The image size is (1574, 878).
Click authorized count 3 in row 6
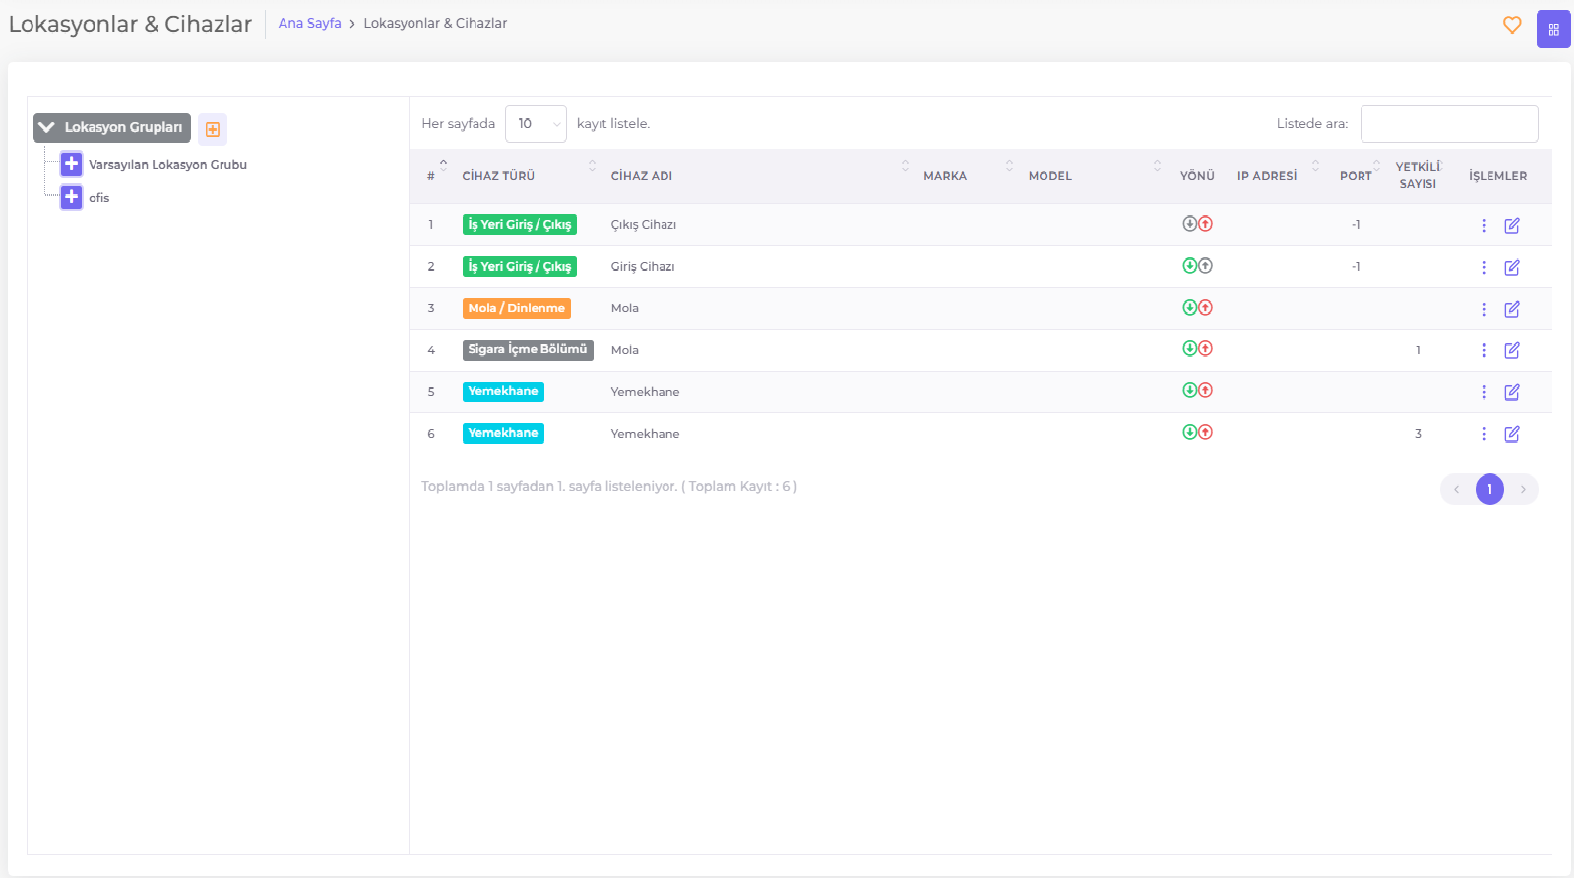coord(1418,434)
